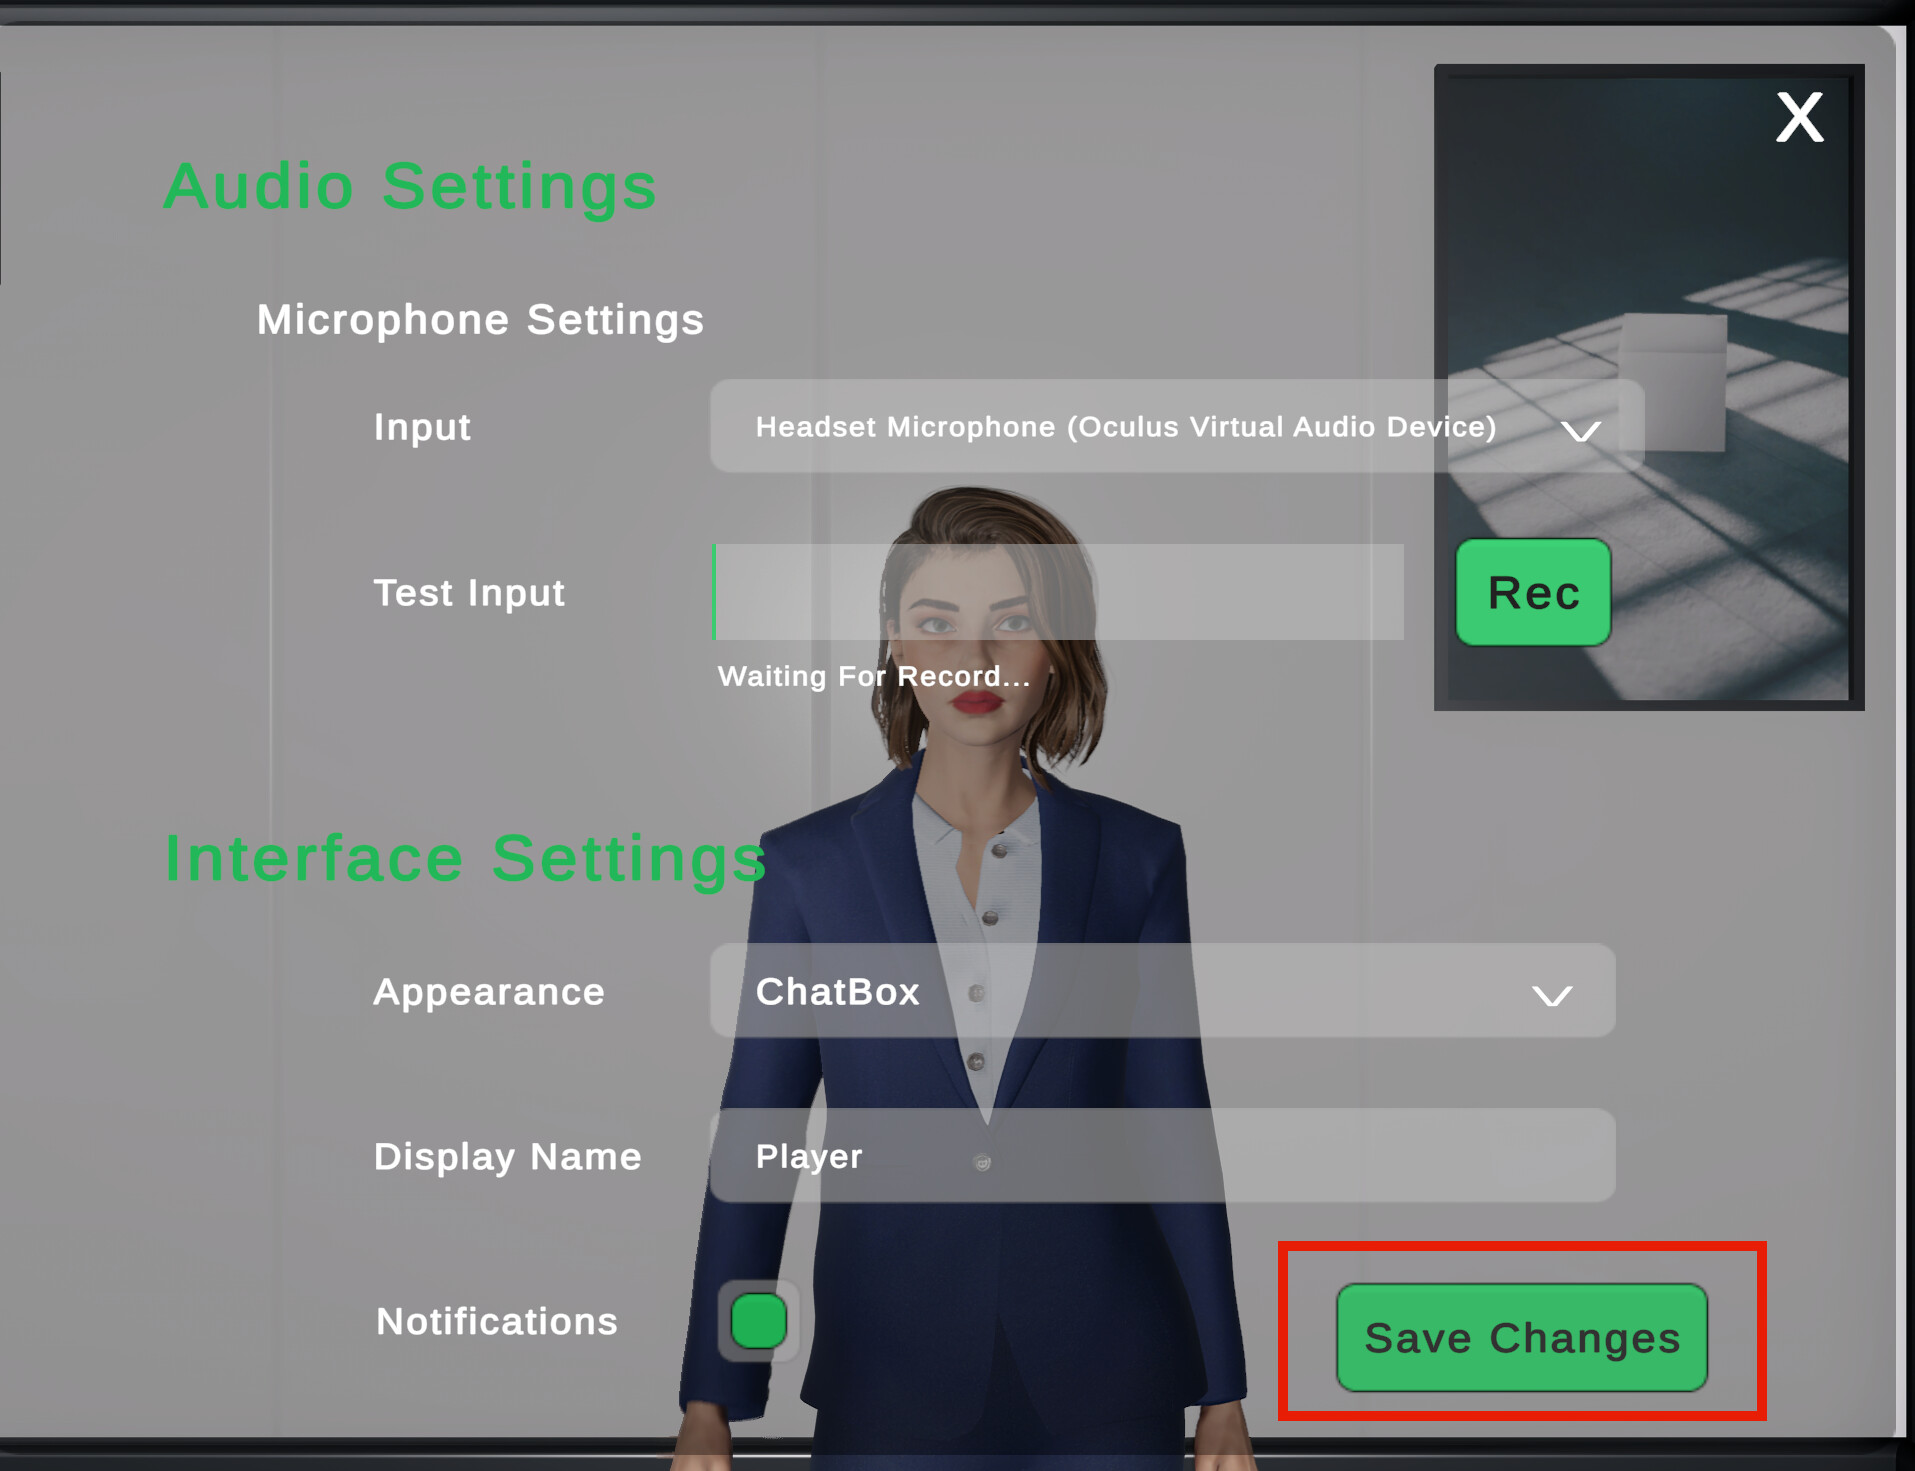
Task: Toggle the green Notifications switch
Action: pyautogui.click(x=759, y=1321)
